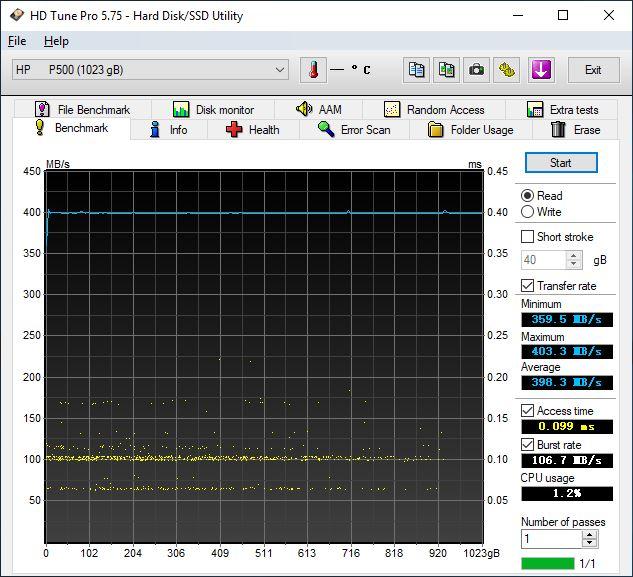633x577 pixels.
Task: Increase short stroke size stepper up
Action: click(574, 256)
